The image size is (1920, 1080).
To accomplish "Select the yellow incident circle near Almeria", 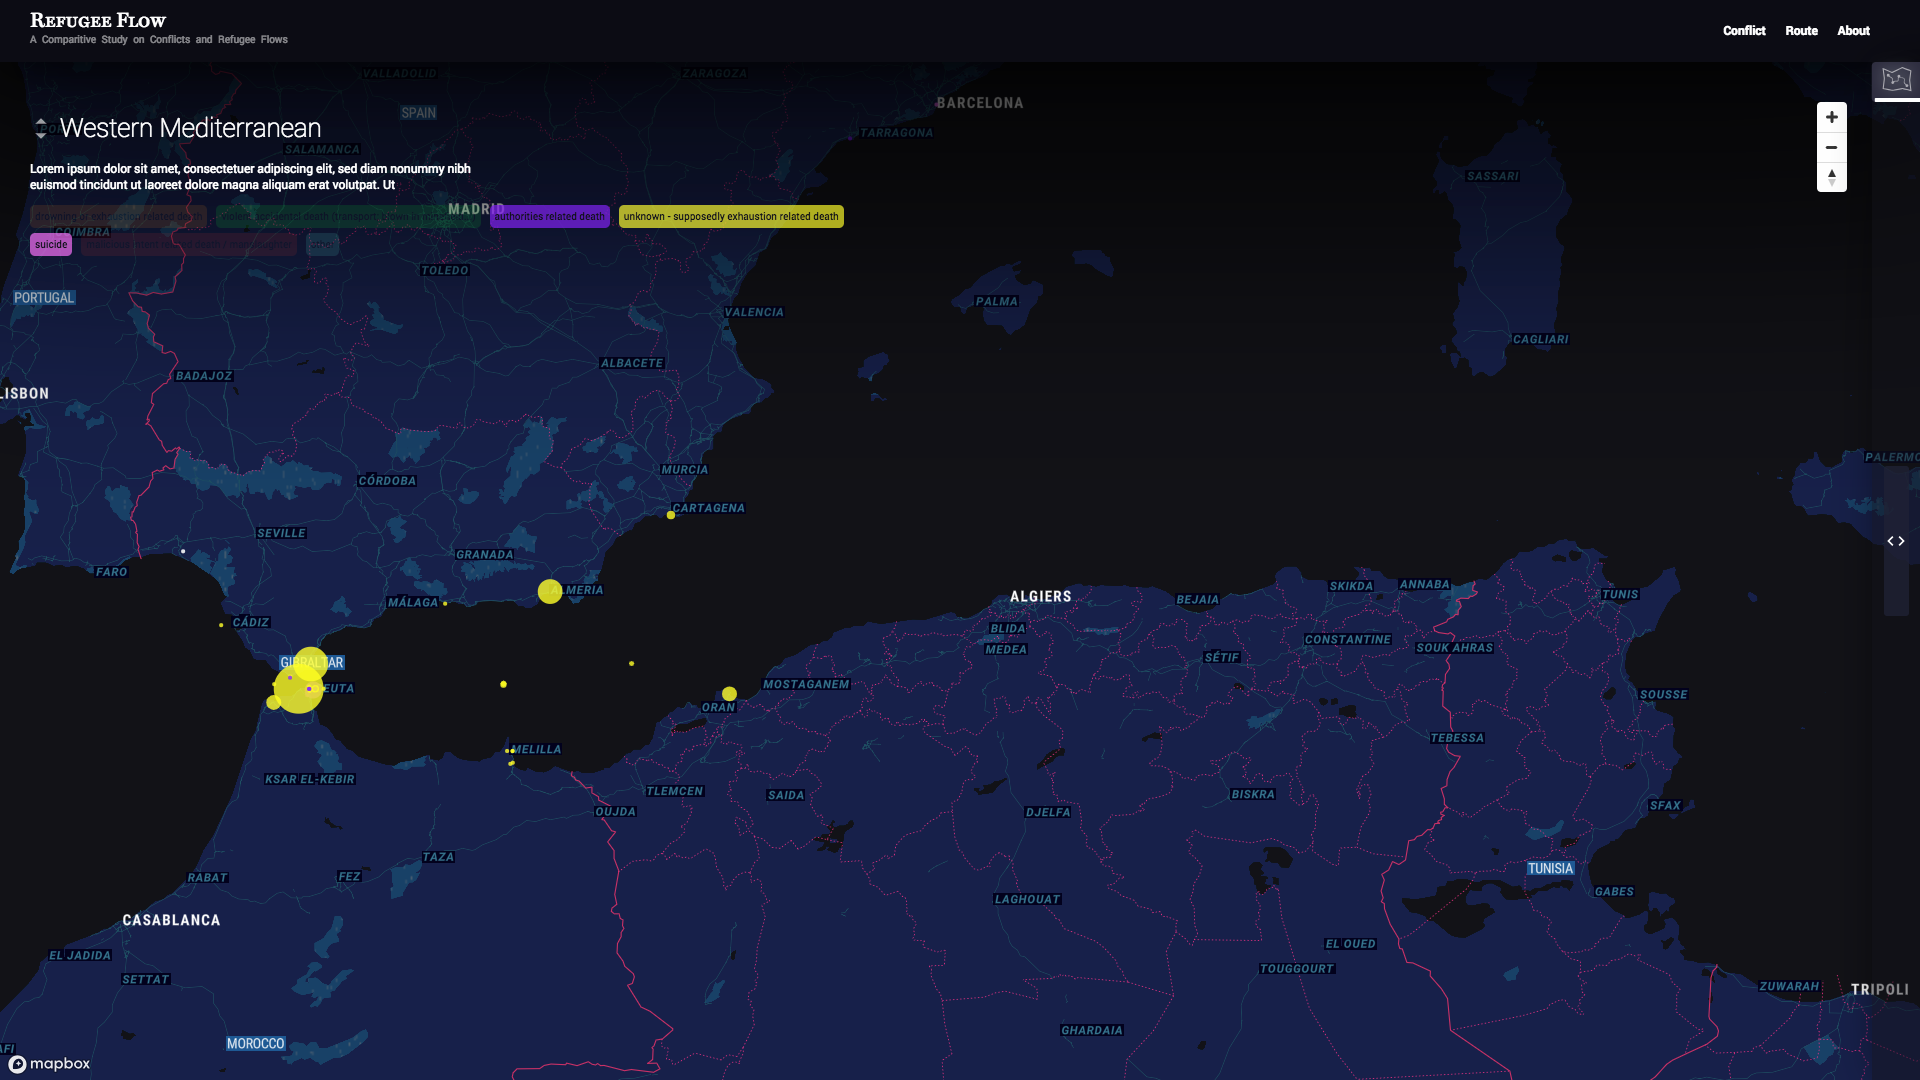I will point(550,591).
